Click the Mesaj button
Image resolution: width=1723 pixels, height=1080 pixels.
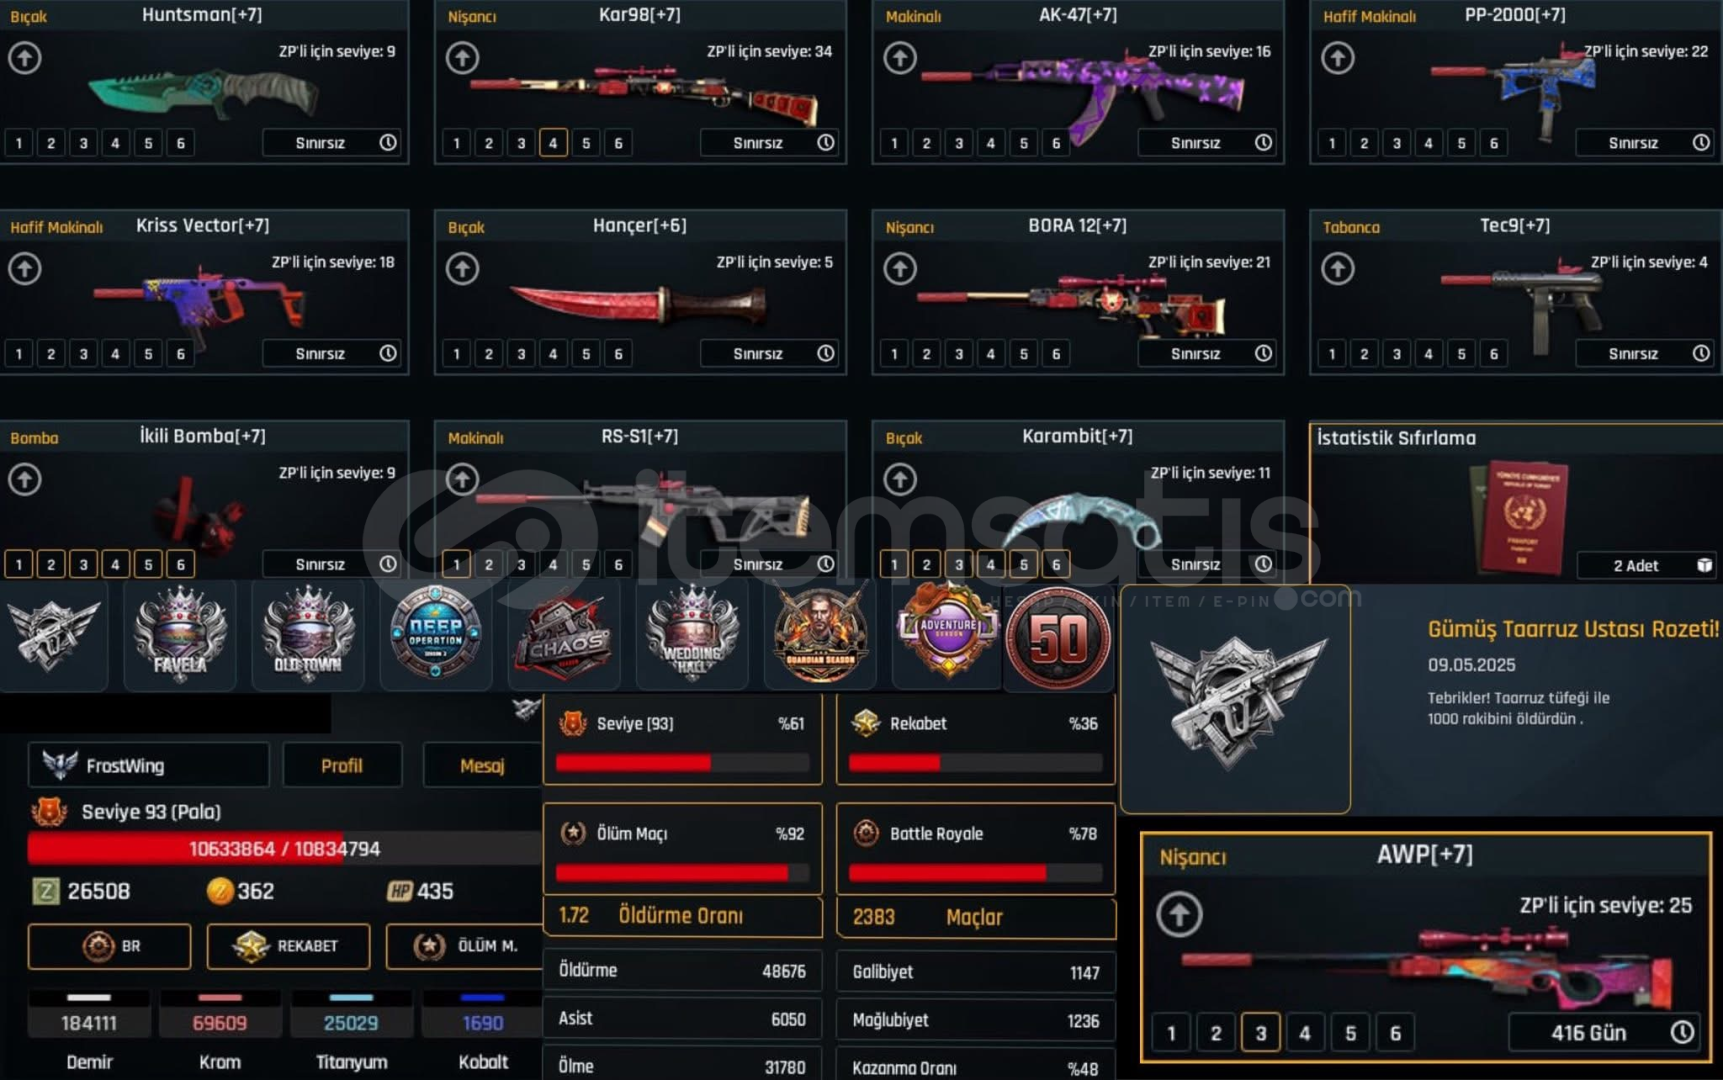(482, 765)
